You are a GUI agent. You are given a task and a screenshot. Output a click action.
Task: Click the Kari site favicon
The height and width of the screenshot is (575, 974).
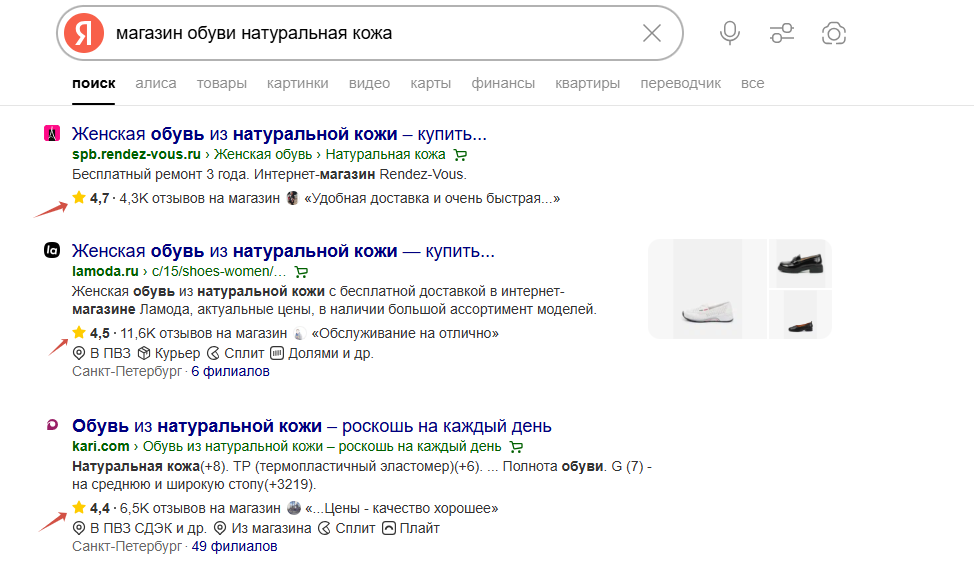(52, 425)
